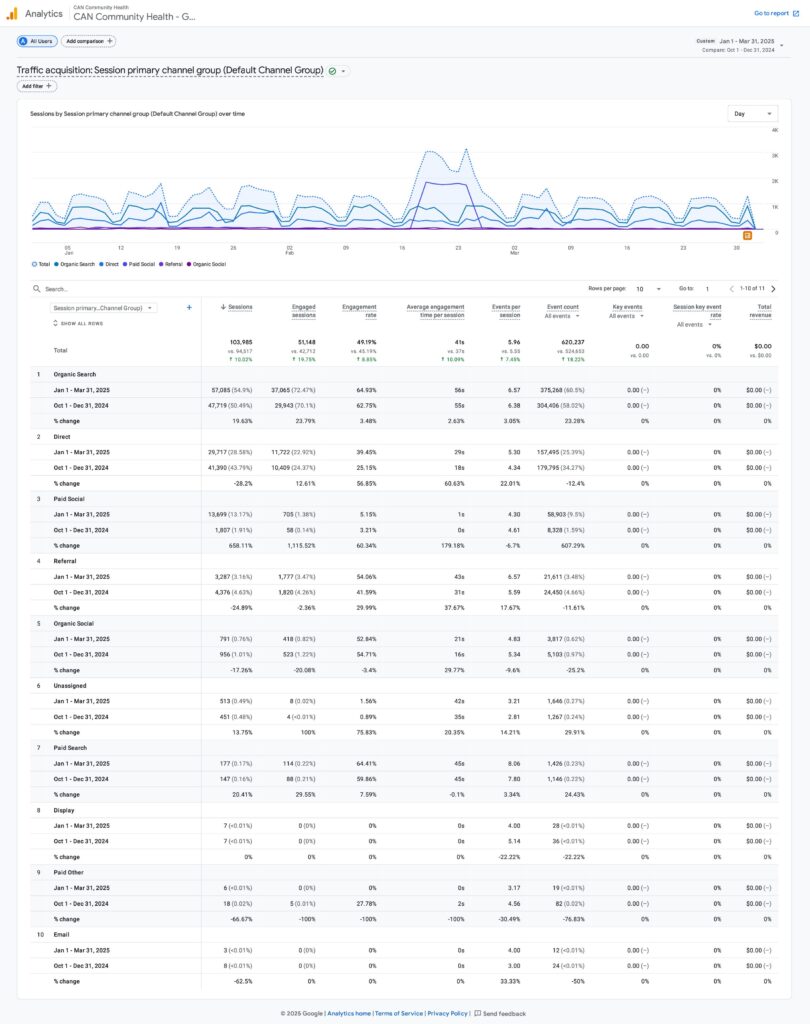Click Show All Rows expander

pos(76,323)
